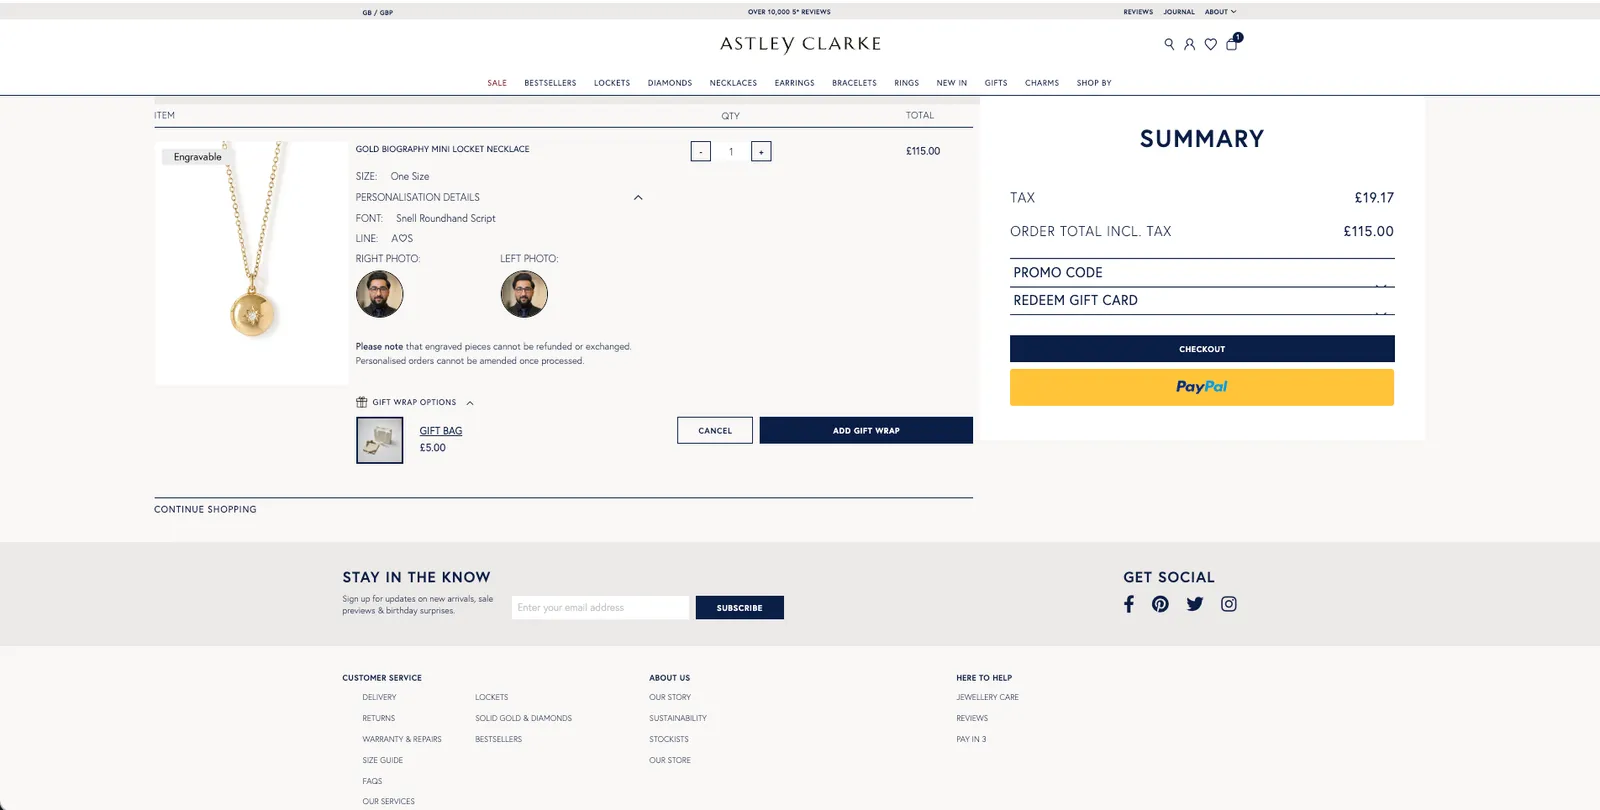Open the Sustainability footer link
This screenshot has width=1600, height=810.
[678, 718]
